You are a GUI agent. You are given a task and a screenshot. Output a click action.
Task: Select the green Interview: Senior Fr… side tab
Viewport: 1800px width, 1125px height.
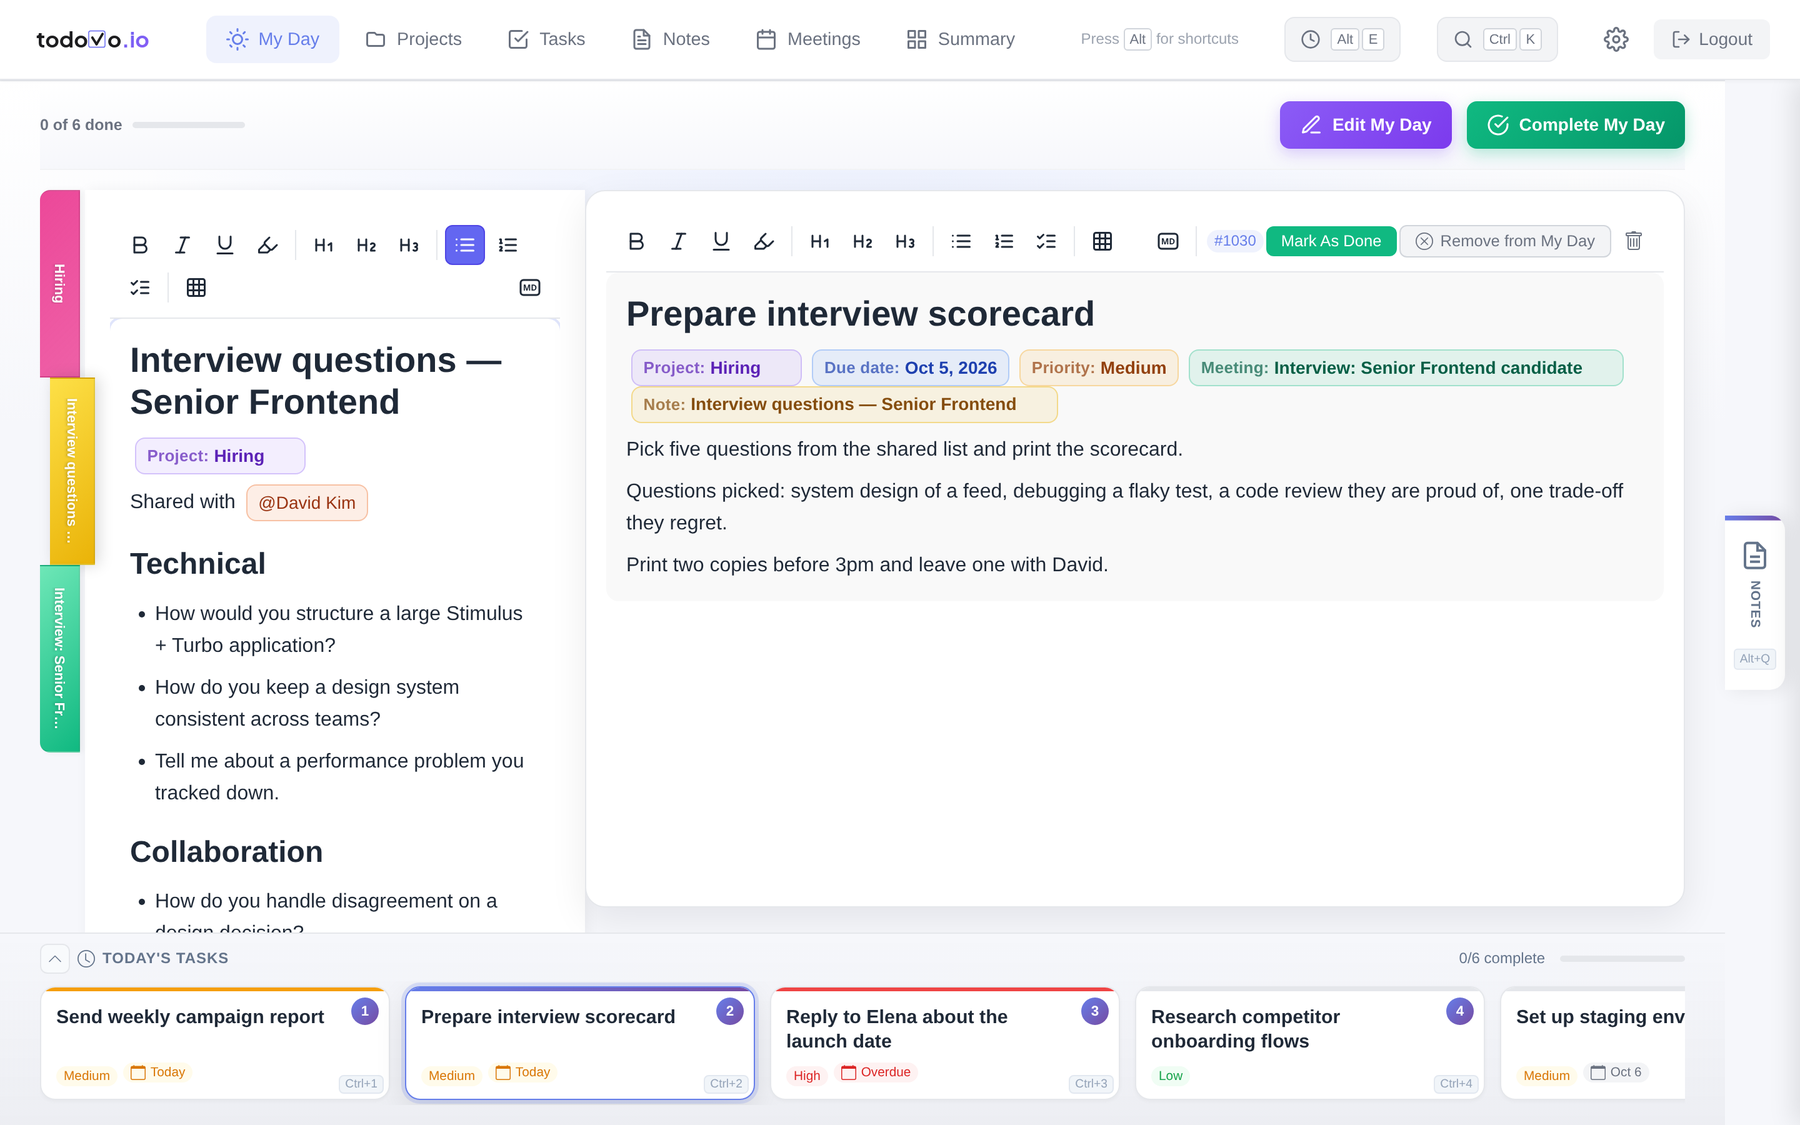coord(60,658)
